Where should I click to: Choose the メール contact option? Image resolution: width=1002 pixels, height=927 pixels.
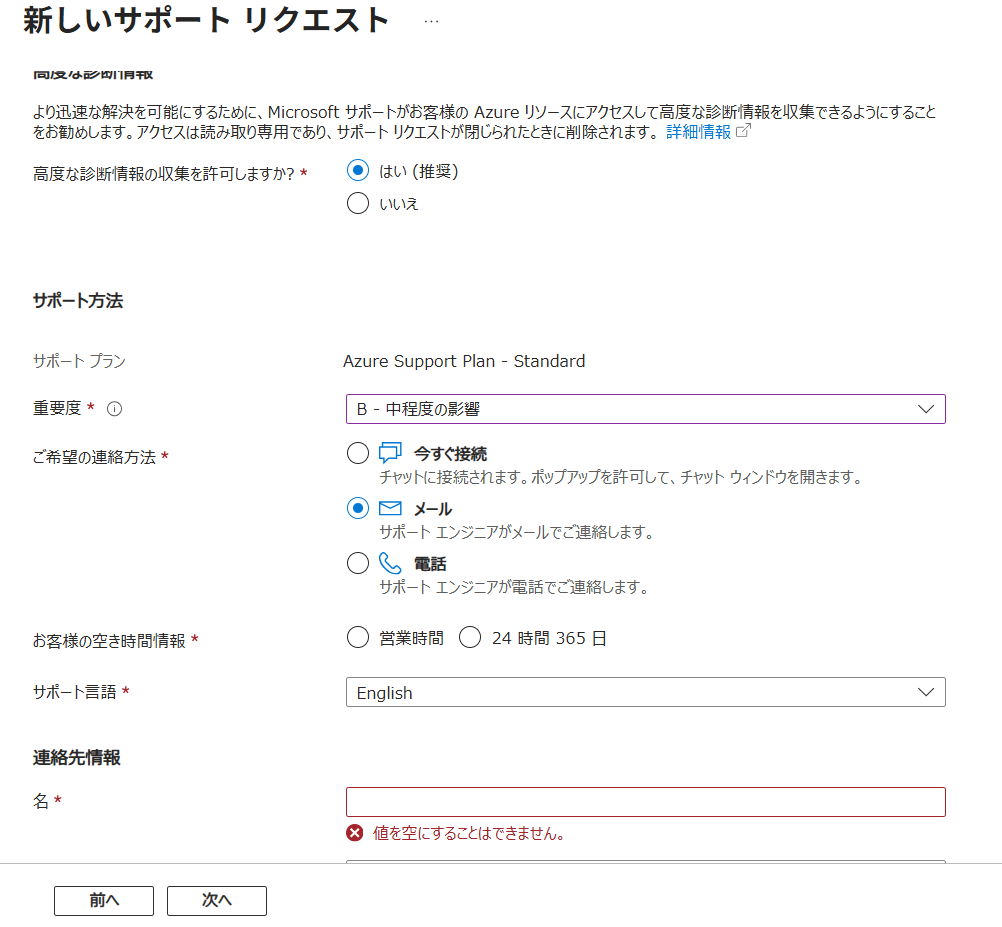click(x=358, y=509)
